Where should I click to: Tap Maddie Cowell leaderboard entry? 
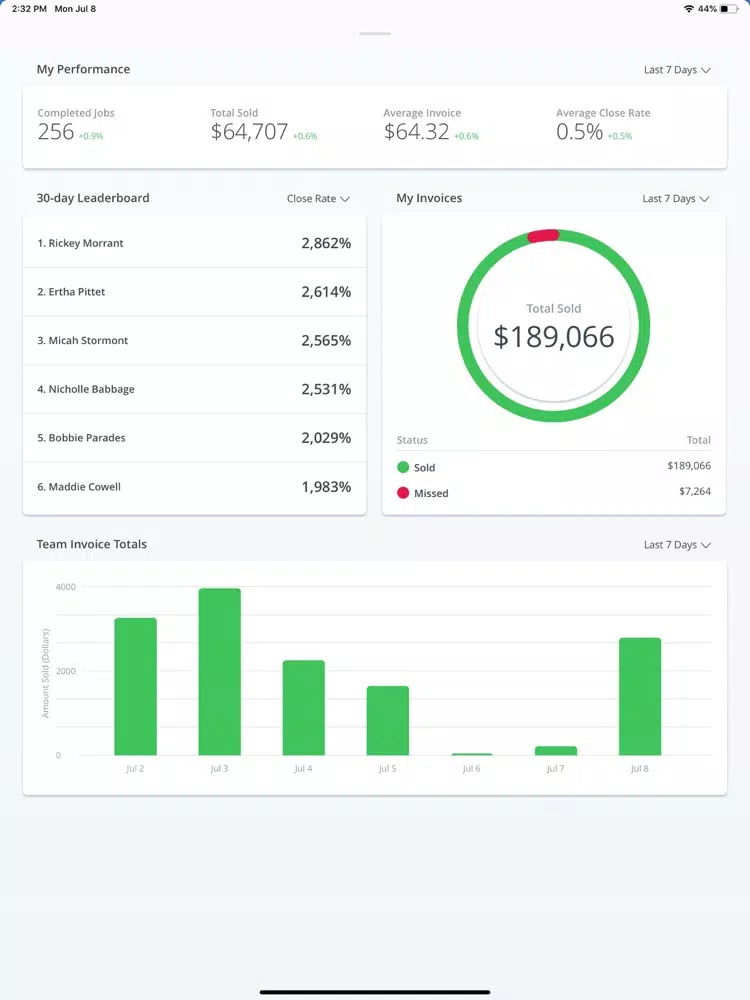click(x=195, y=487)
